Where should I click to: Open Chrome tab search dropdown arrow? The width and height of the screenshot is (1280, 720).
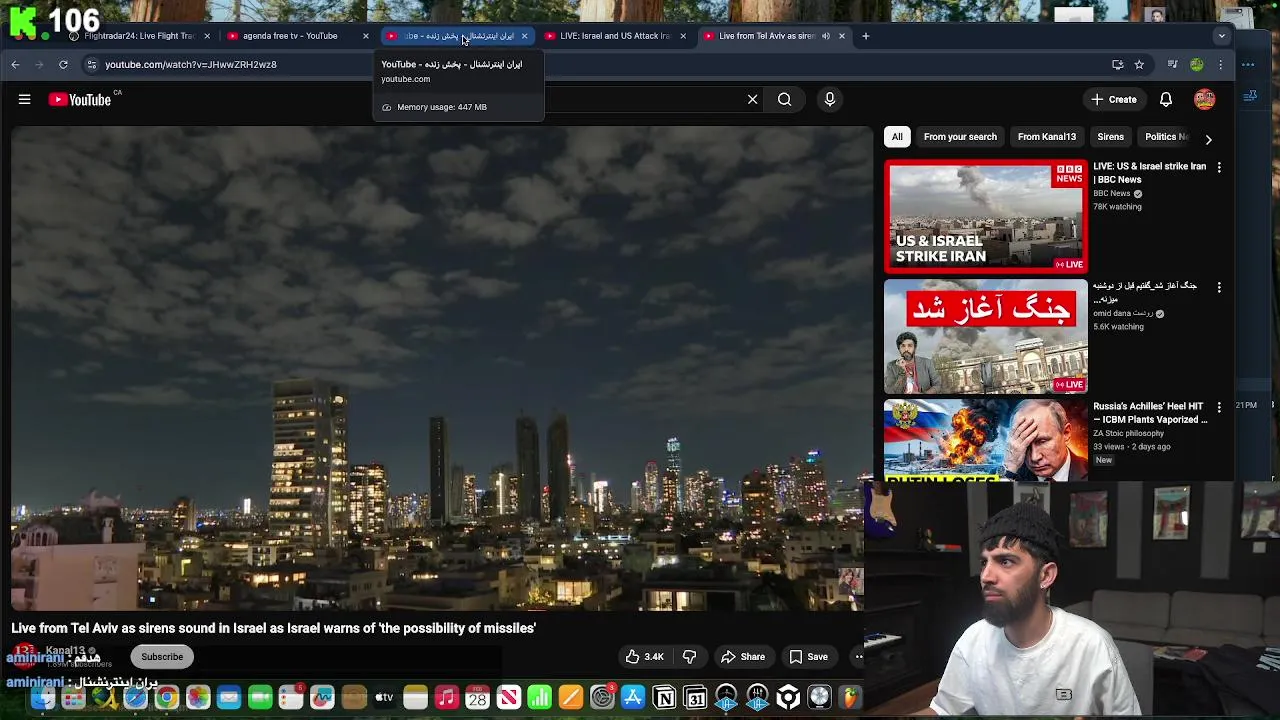(x=1221, y=36)
